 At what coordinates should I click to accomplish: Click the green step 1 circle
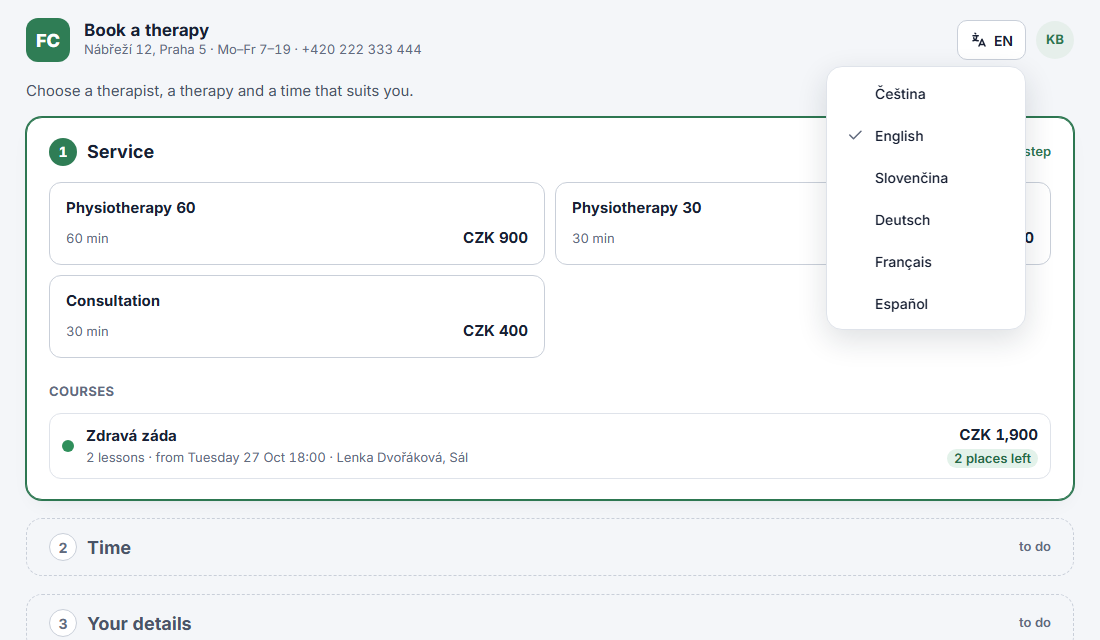click(x=63, y=152)
